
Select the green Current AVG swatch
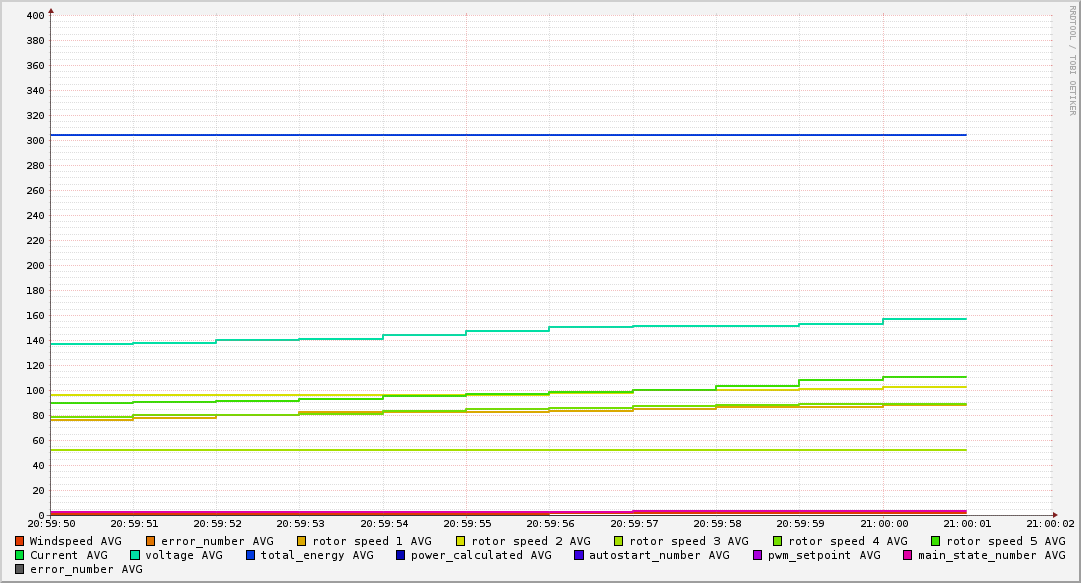(20, 555)
